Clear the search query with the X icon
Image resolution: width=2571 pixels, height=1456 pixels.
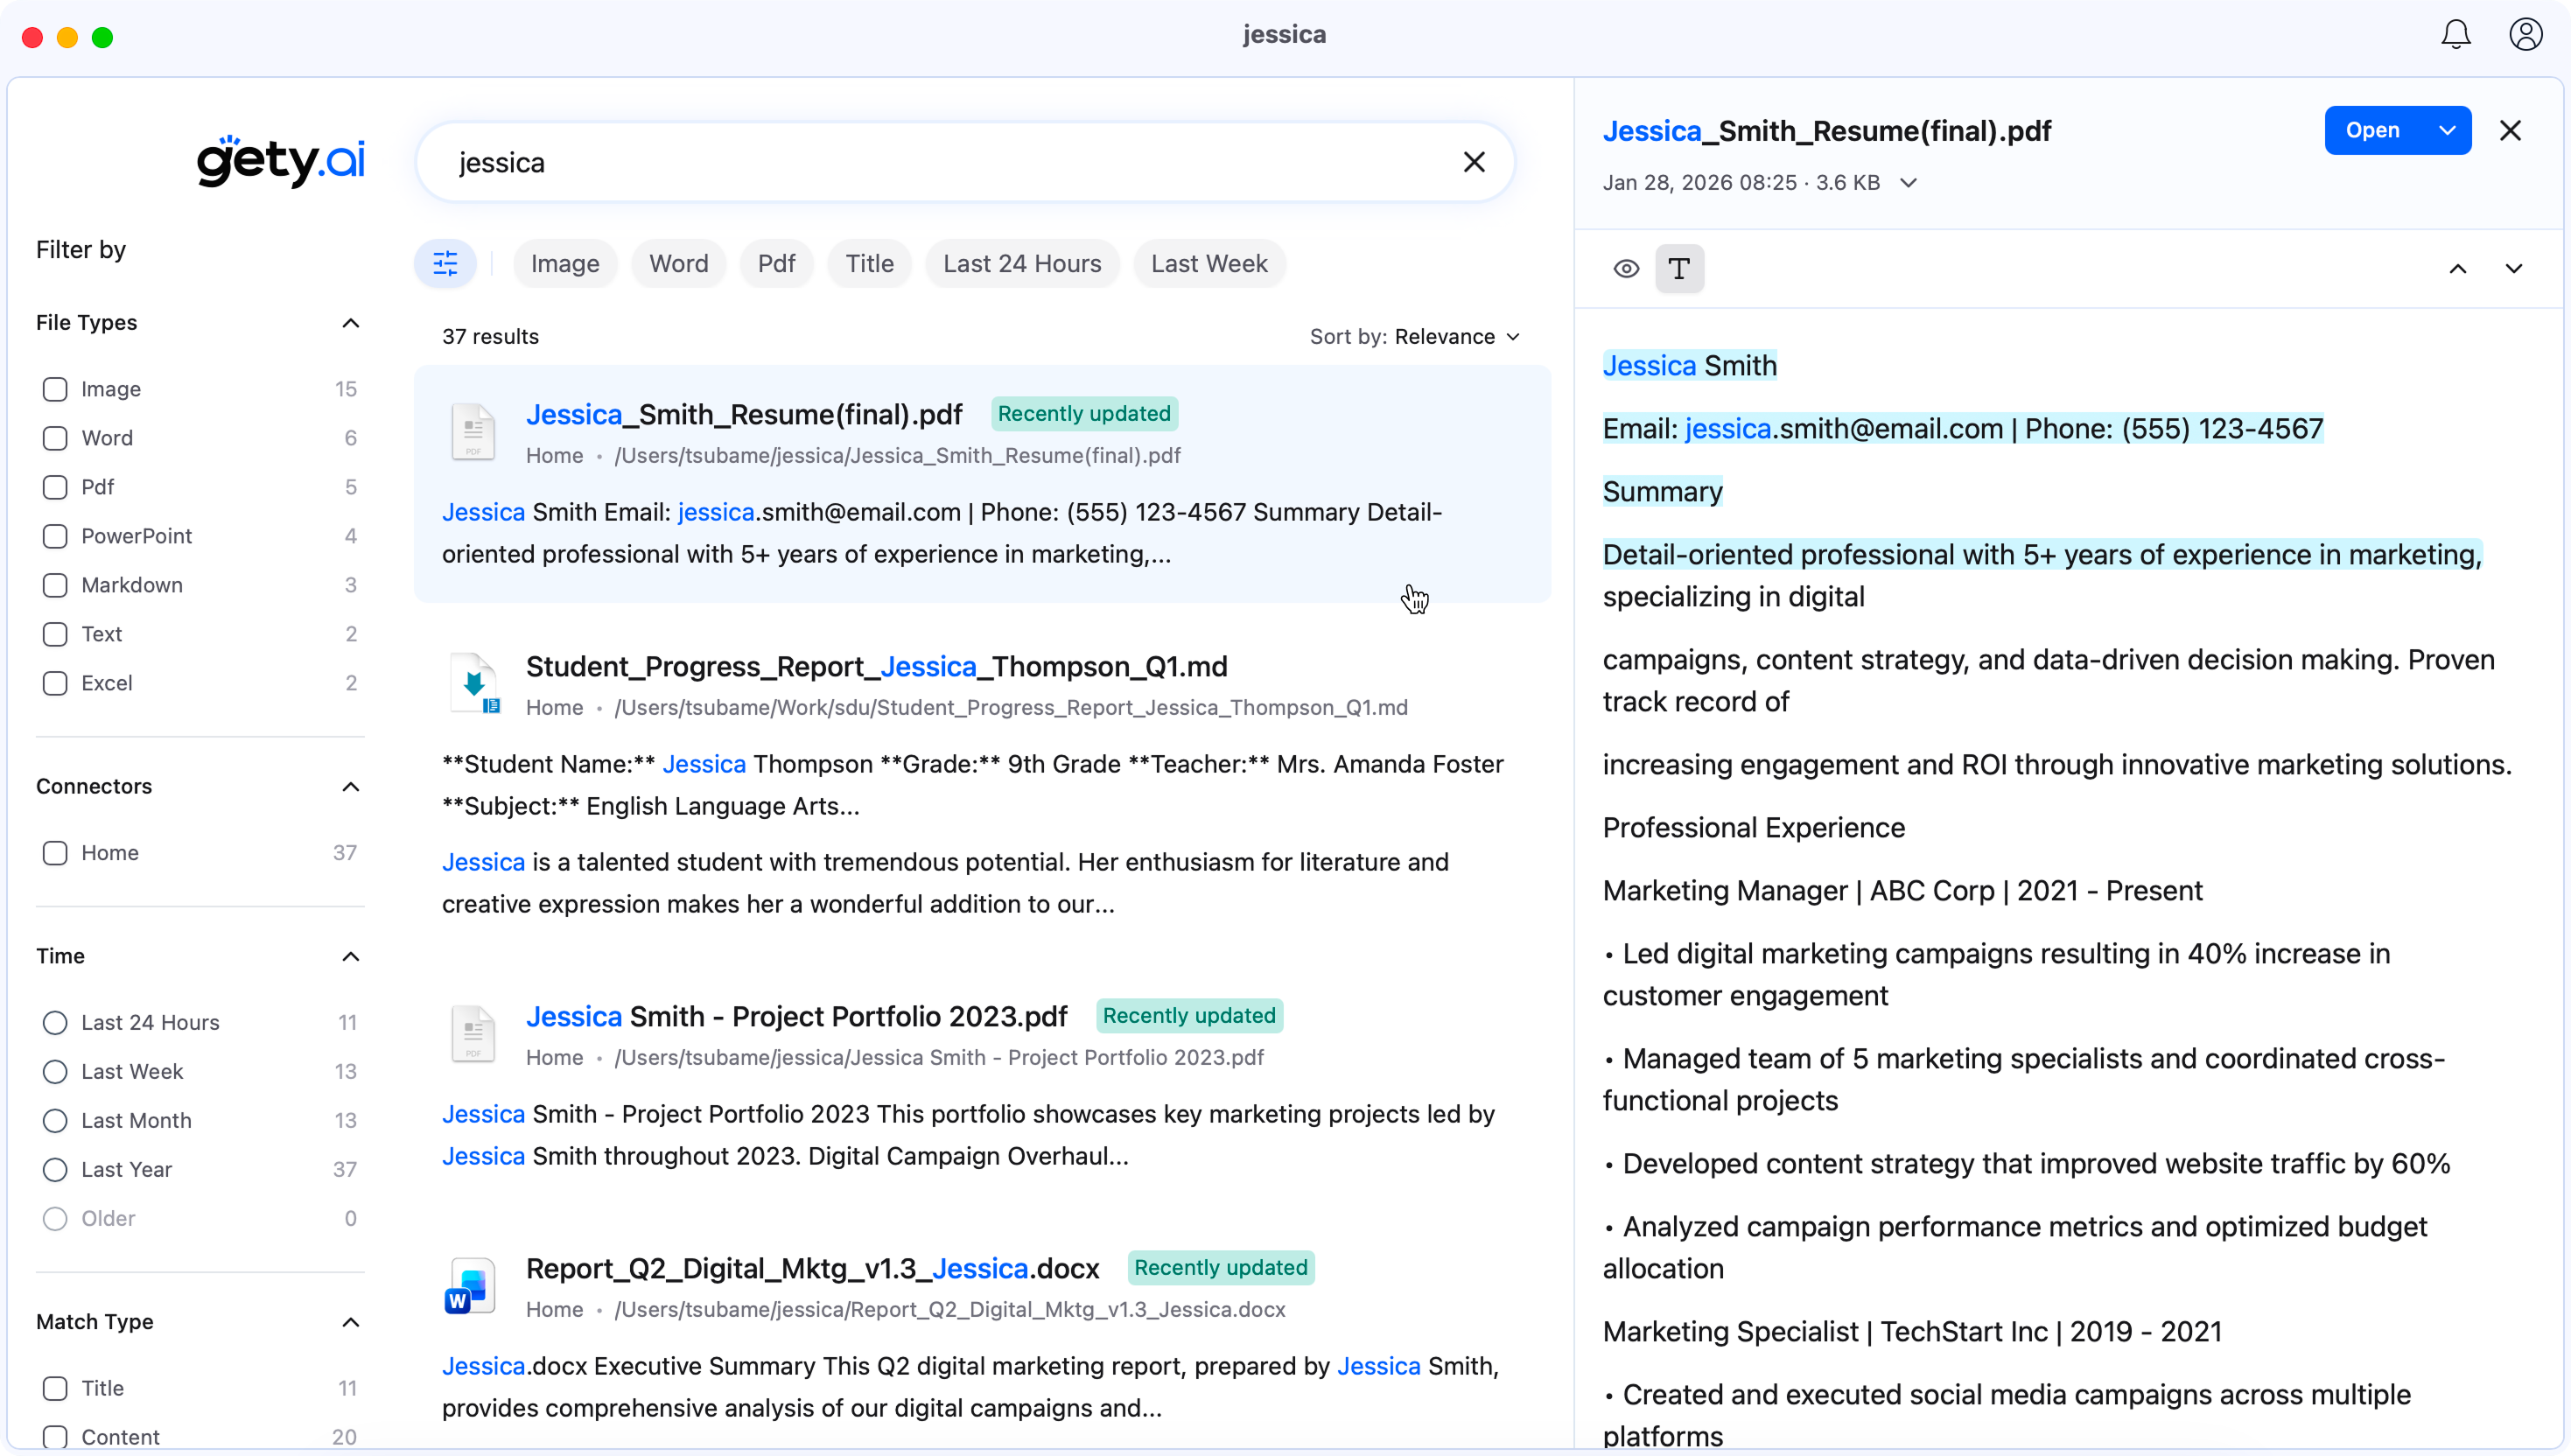coord(1473,162)
